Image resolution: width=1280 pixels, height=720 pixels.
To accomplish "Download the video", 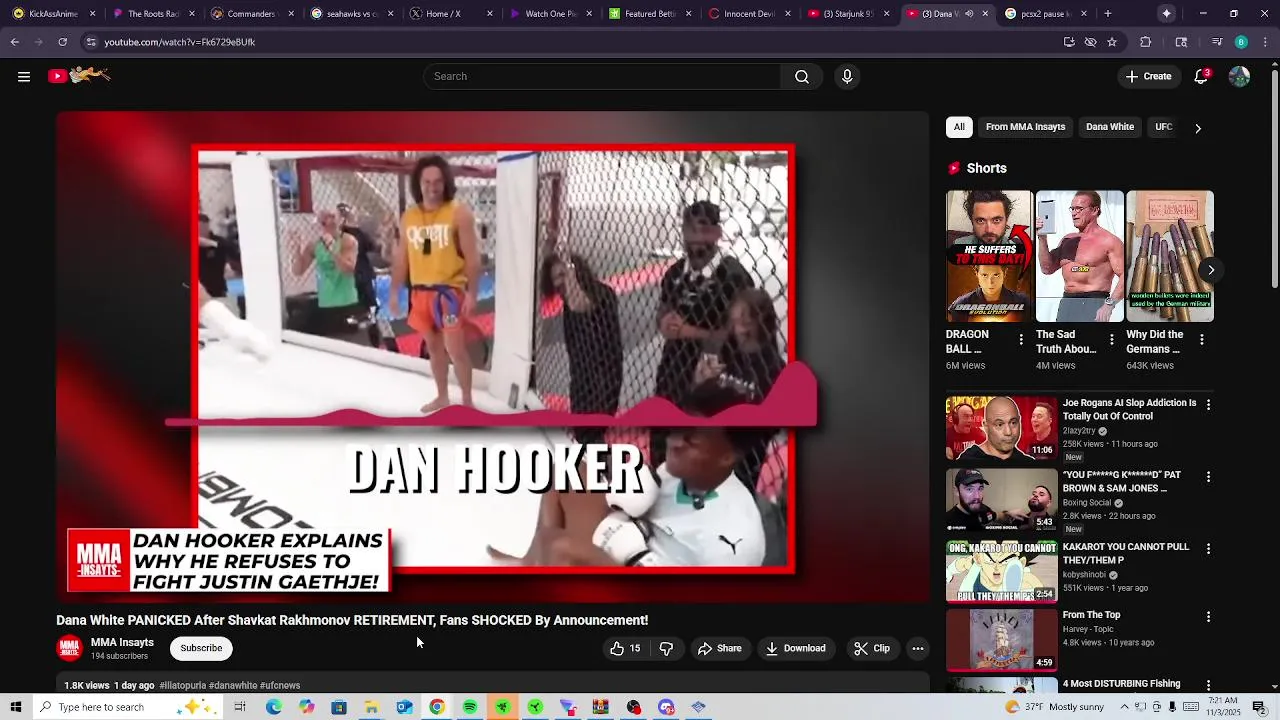I will tap(796, 648).
